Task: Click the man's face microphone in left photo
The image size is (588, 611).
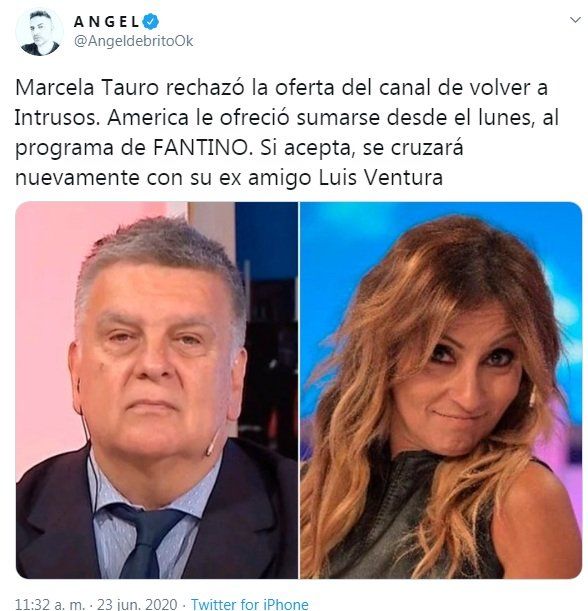Action: [x=210, y=448]
